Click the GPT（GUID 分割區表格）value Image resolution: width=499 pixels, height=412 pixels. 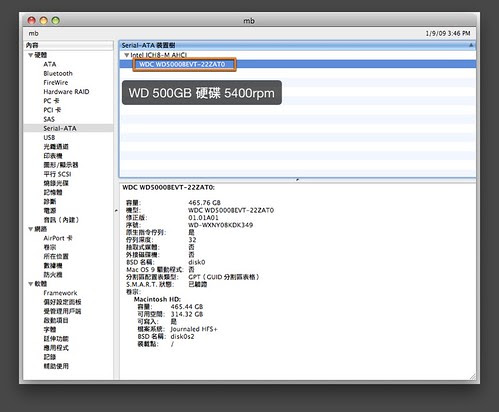tap(224, 277)
